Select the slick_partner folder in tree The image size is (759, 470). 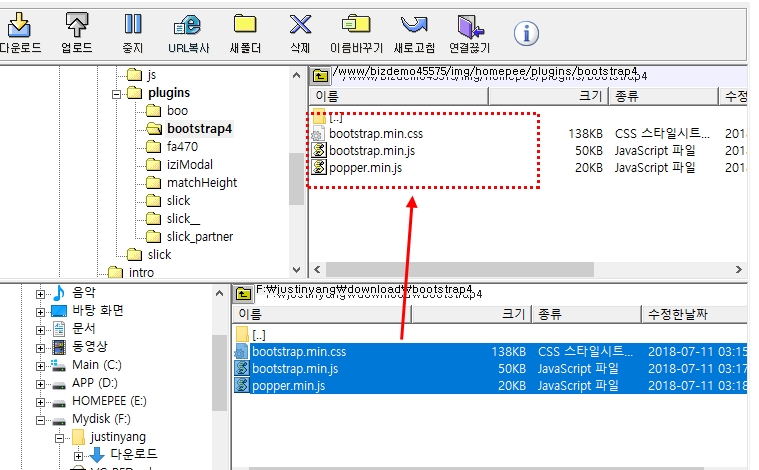tap(200, 237)
